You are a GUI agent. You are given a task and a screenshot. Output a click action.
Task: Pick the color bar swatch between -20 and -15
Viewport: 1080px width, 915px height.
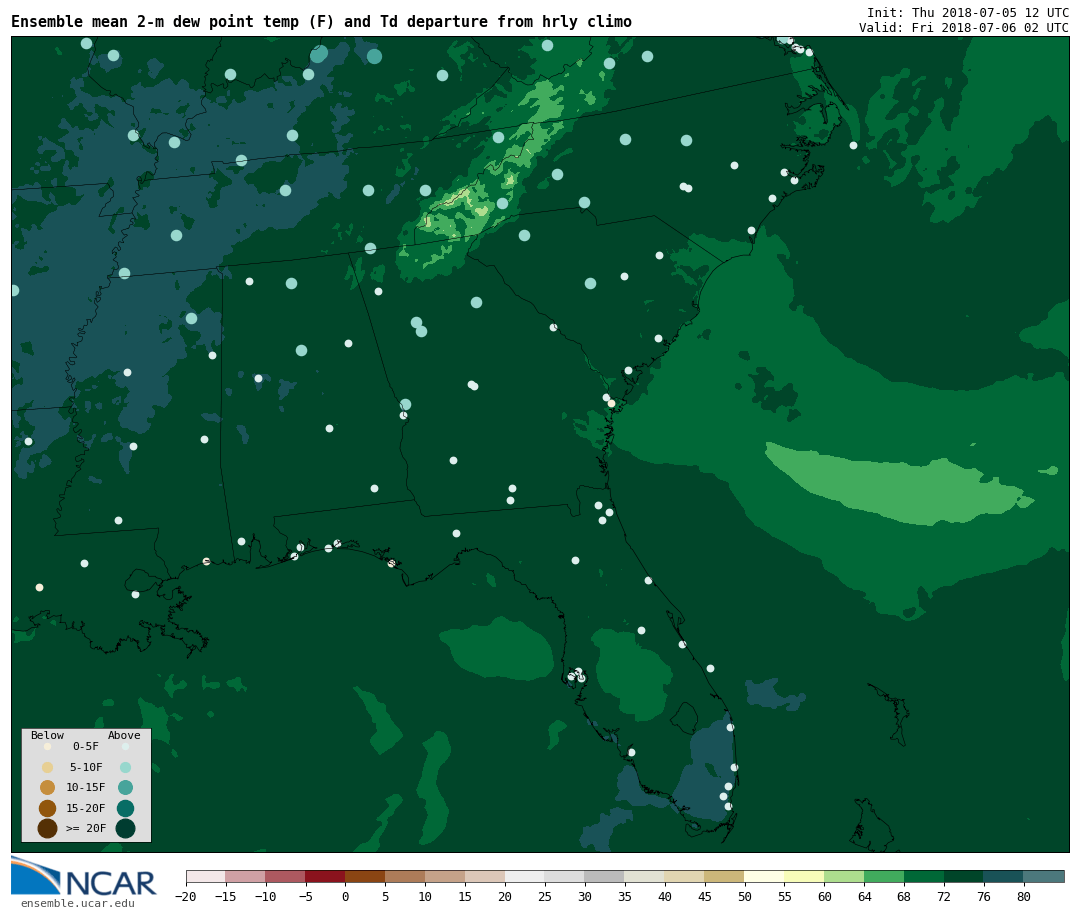pos(206,876)
